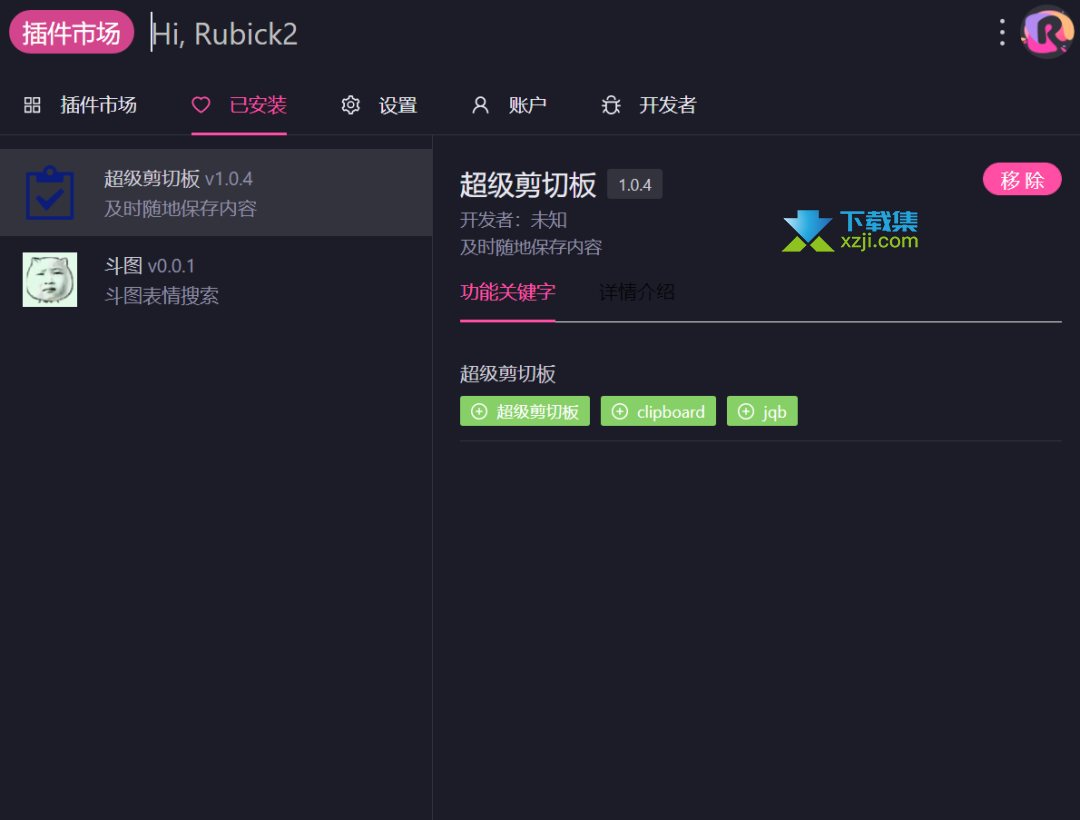The image size is (1080, 820).
Task: Select the 功能关键字 tab
Action: point(507,292)
